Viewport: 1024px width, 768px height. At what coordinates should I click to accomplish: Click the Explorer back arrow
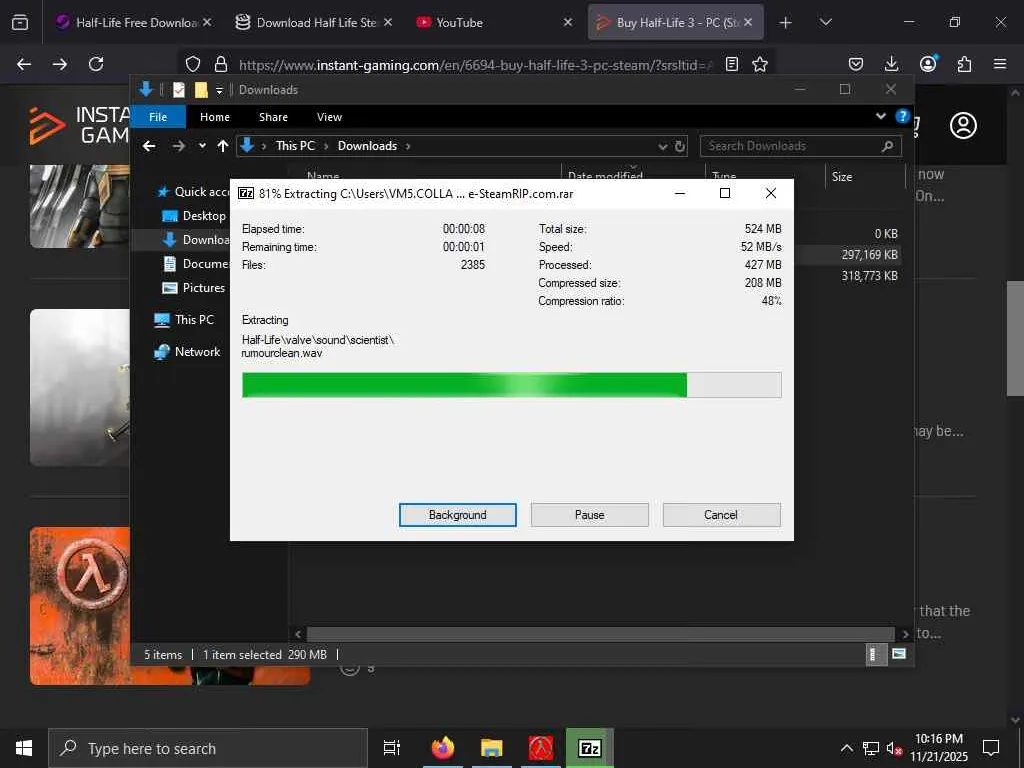pos(149,146)
